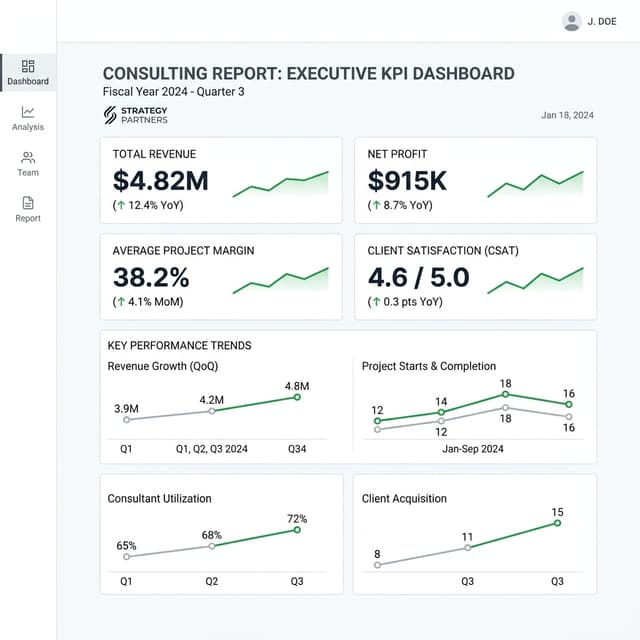Open the Analysis chart icon
The width and height of the screenshot is (640, 640).
tap(28, 111)
